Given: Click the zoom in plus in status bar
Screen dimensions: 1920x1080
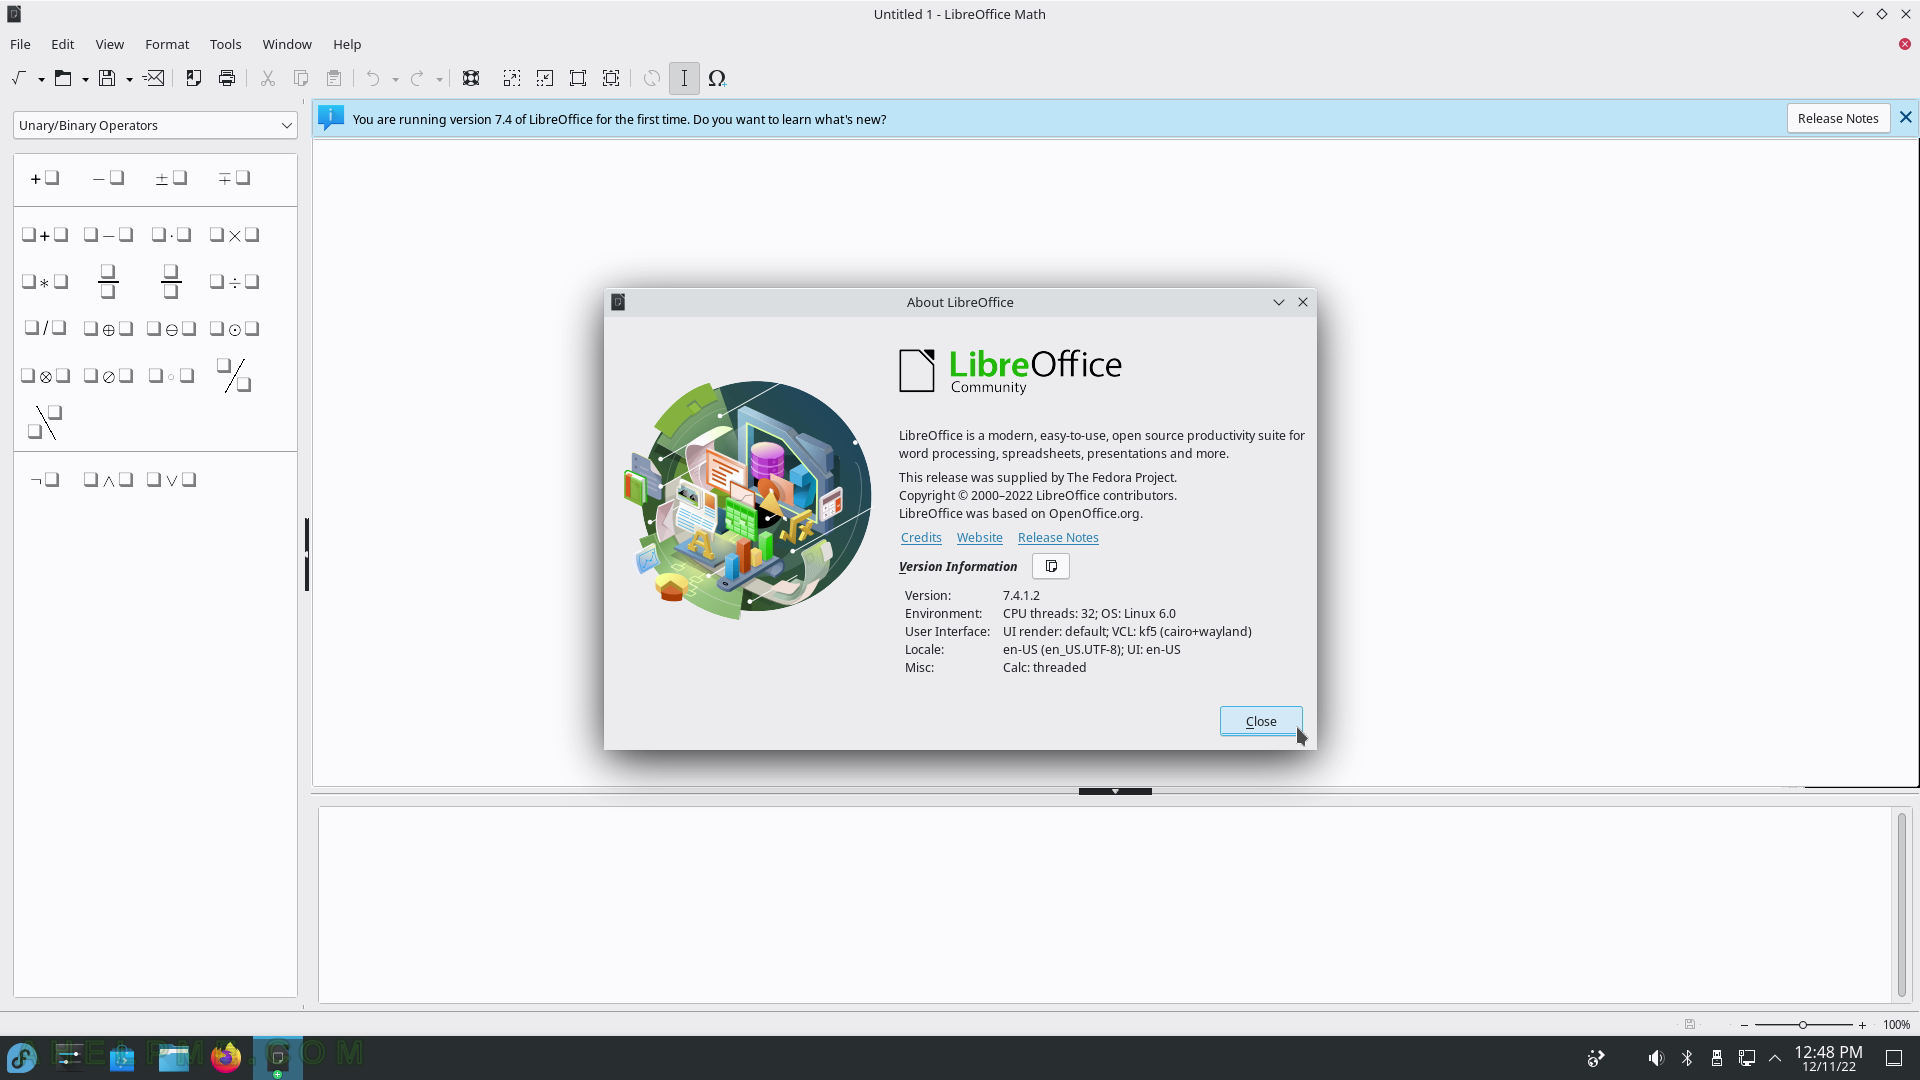Looking at the screenshot, I should (1862, 1025).
